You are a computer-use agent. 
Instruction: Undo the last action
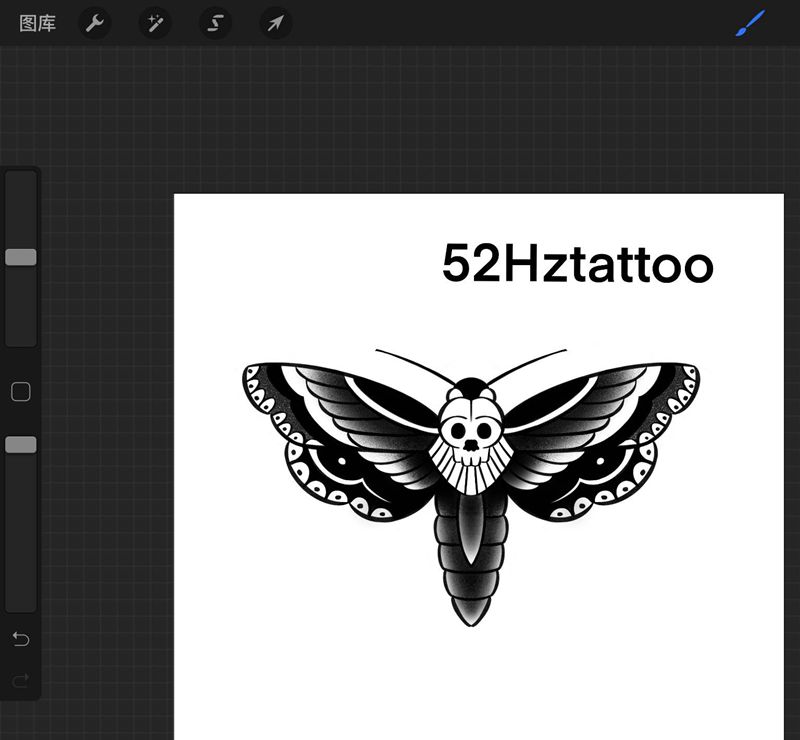click(x=21, y=639)
